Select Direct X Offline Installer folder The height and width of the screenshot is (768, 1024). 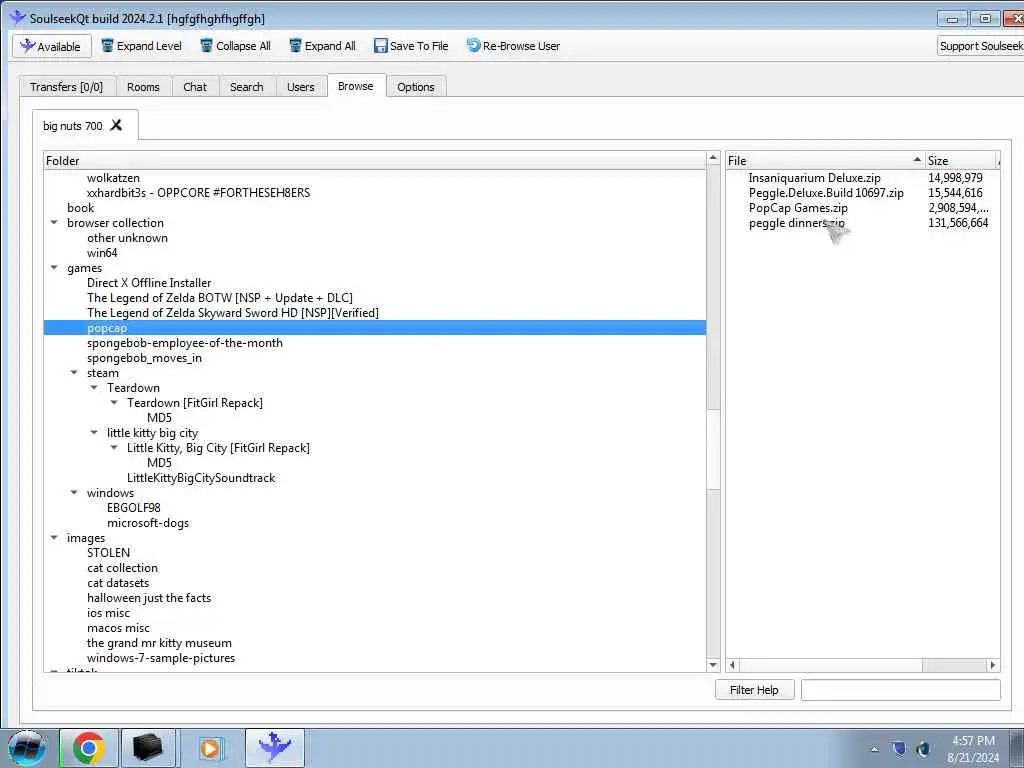149,283
